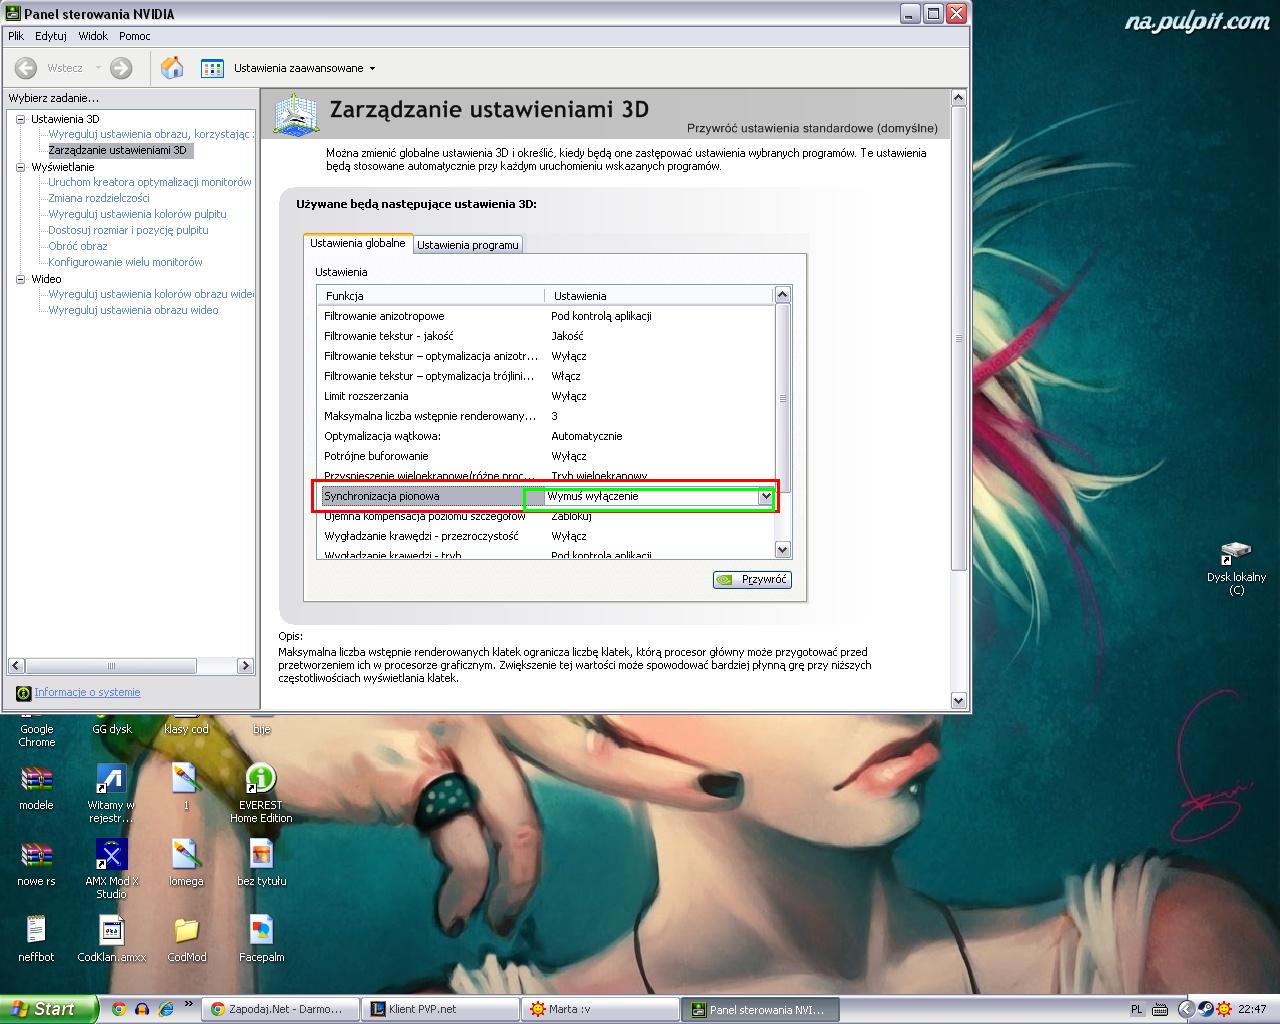This screenshot has width=1280, height=1024.
Task: Open the CodKlan.amxx file icon
Action: [111, 931]
